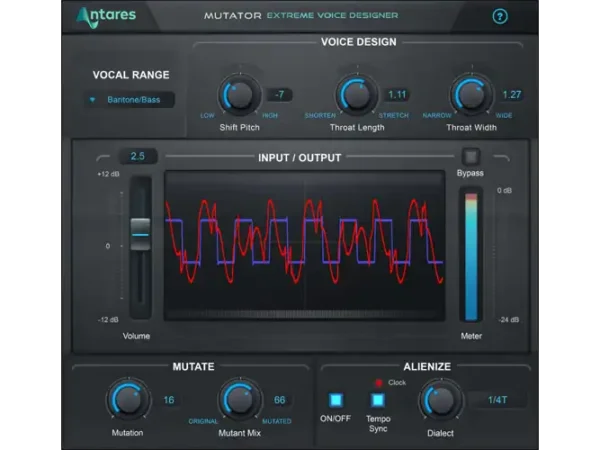Select the Mutation value 16
The width and height of the screenshot is (600, 450).
(169, 400)
